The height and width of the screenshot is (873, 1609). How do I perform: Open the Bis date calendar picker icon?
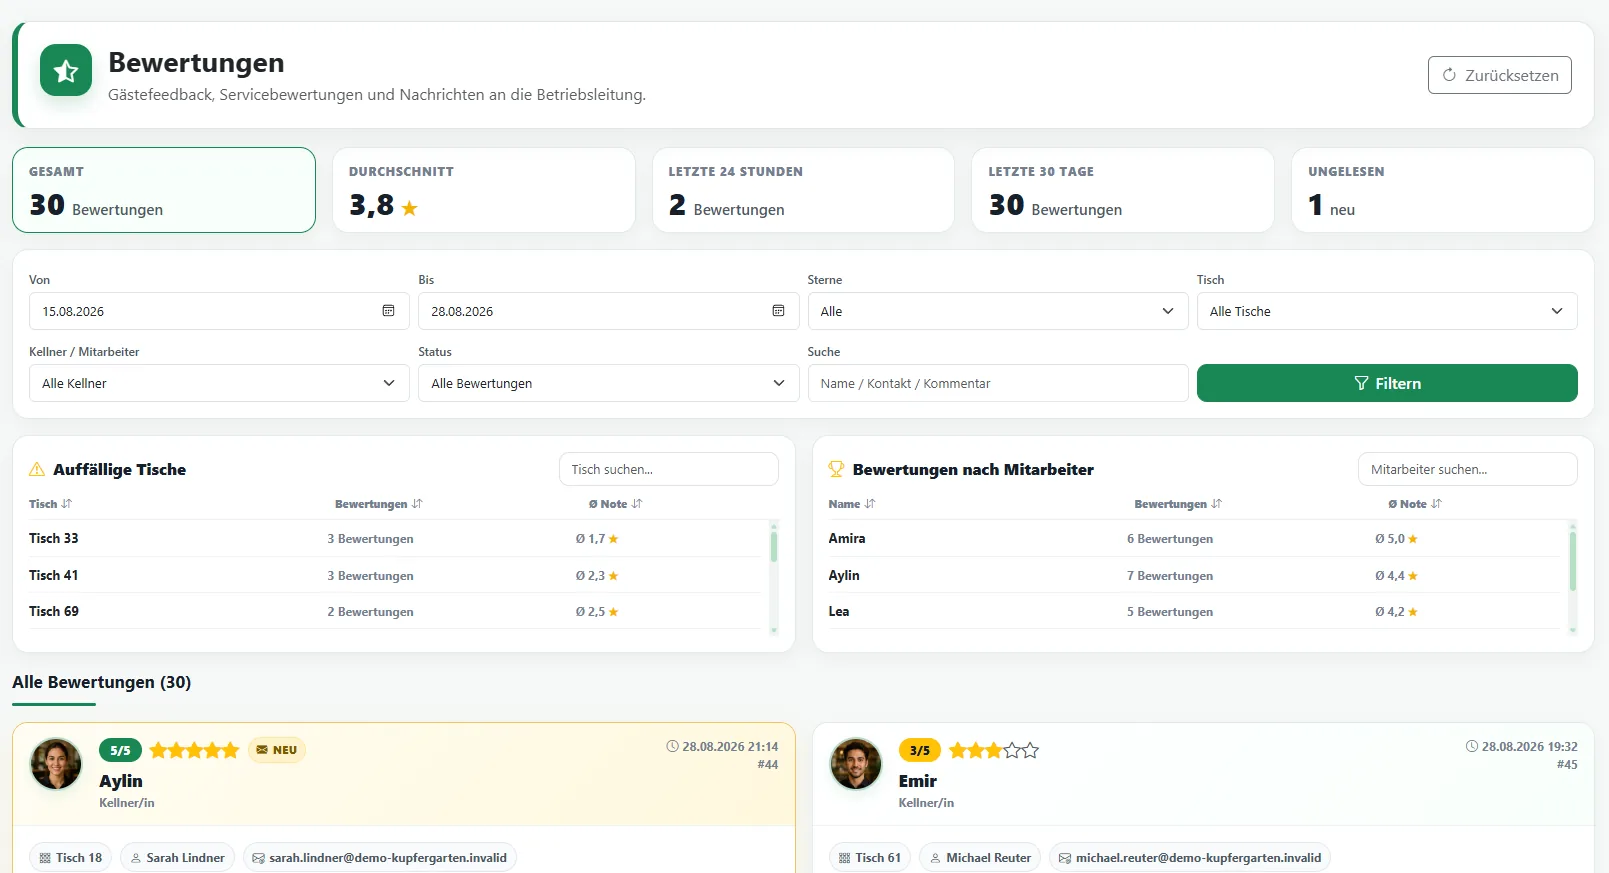point(778,311)
